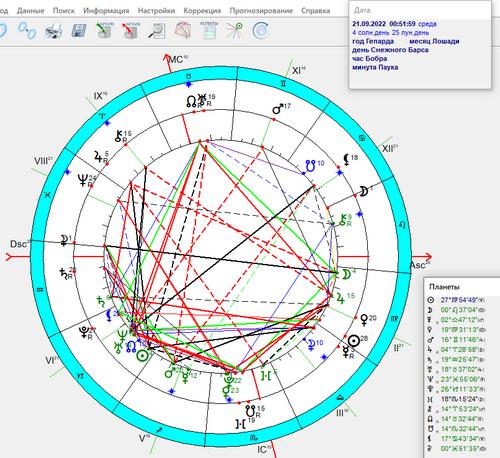This screenshot has height=458, width=500.
Task: Open the Информация menu
Action: tap(106, 11)
